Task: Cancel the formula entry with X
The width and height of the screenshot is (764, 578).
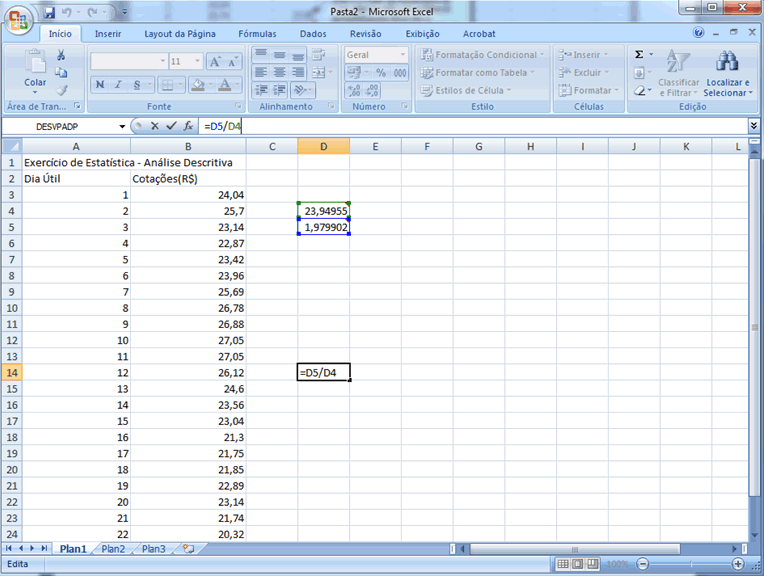Action: click(155, 126)
